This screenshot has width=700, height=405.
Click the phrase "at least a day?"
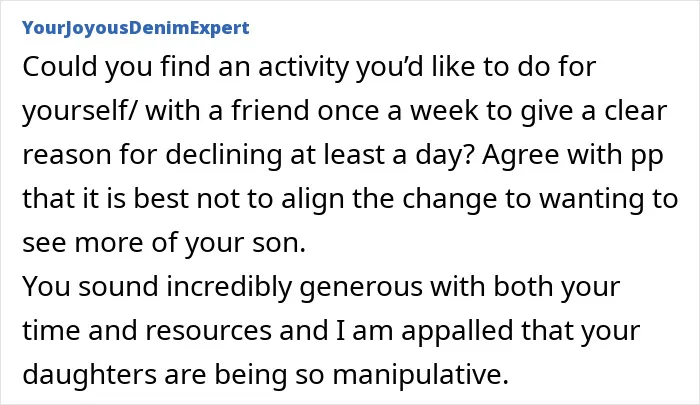click(x=382, y=155)
